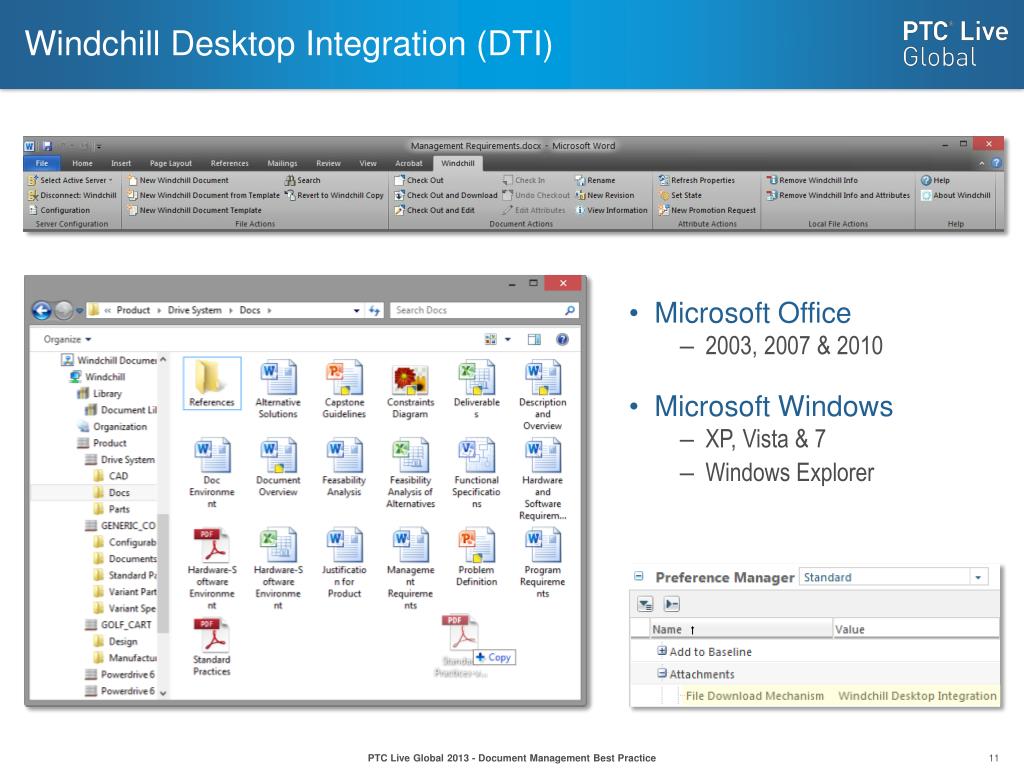Switch to the Acrobat ribbon tab
Viewport: 1024px width, 768px height.
409,163
